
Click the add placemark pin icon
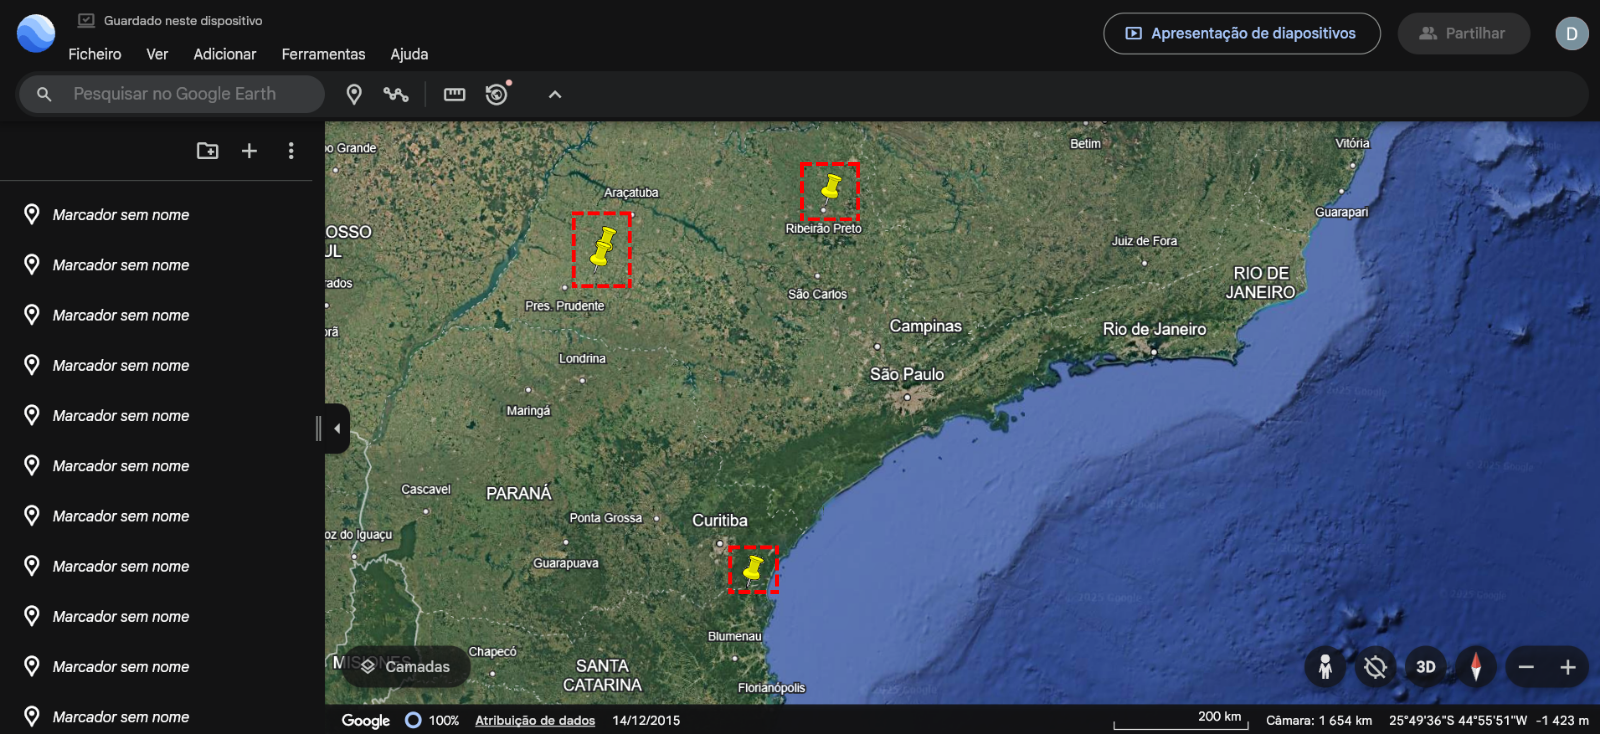(x=354, y=94)
